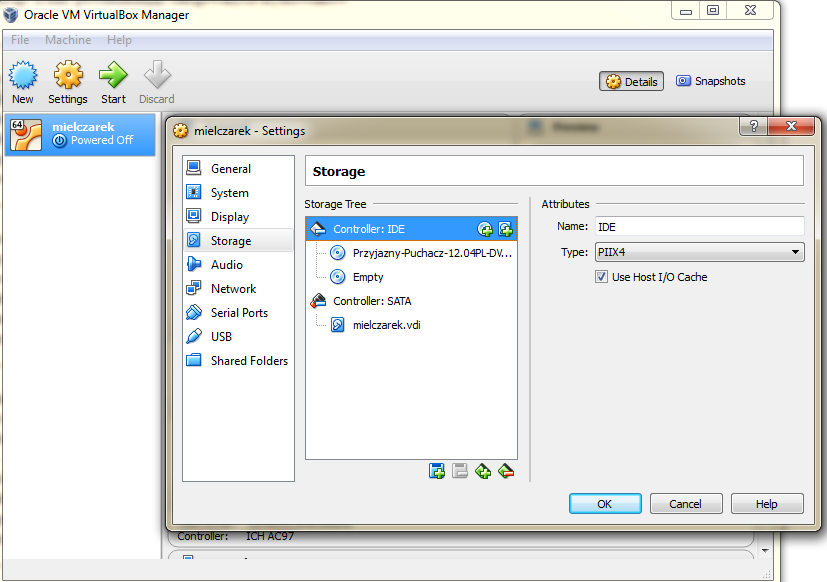Open the File menu in VirtualBox Manager
827x582 pixels.
(20, 40)
